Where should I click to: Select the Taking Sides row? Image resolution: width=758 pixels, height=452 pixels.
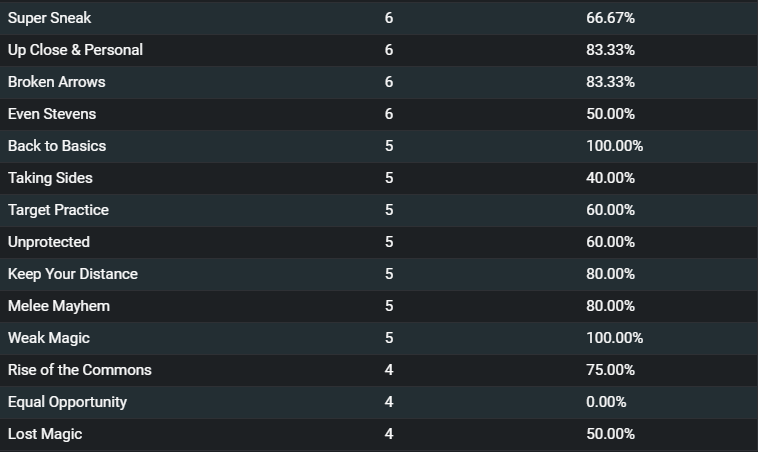coord(379,178)
